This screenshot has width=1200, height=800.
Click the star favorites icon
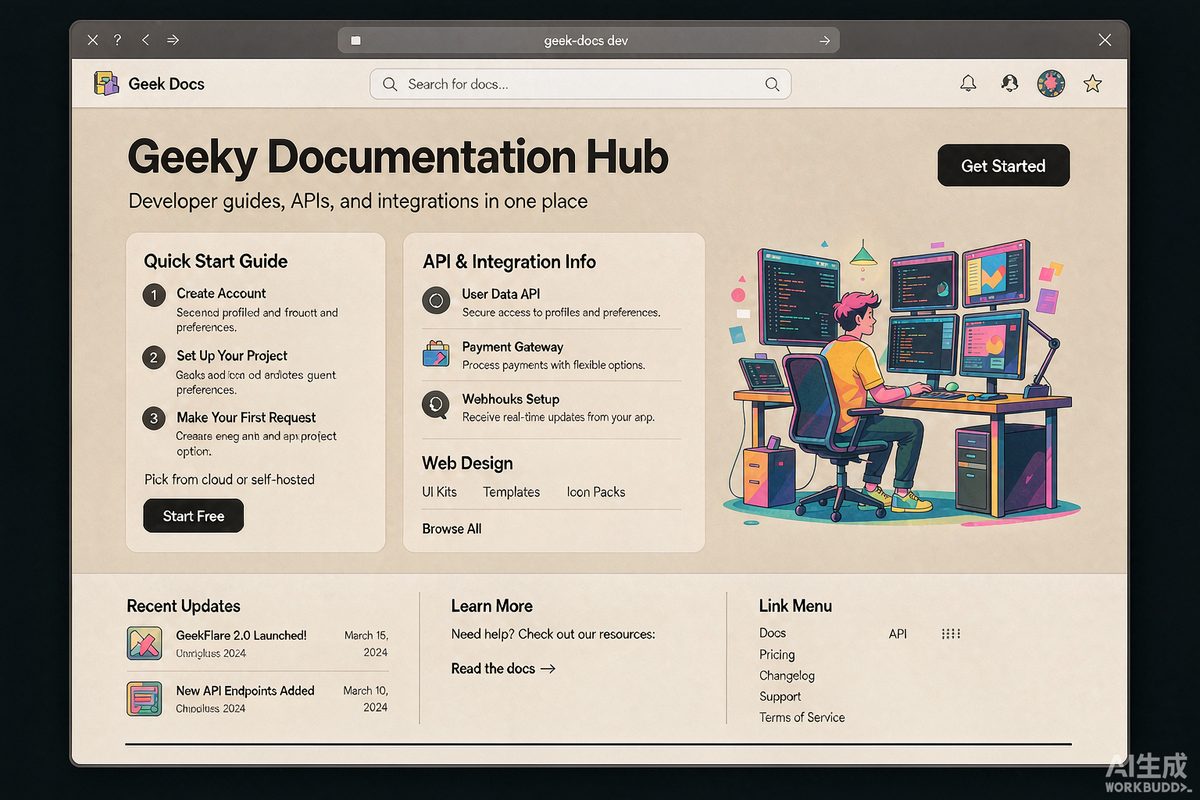click(x=1093, y=84)
